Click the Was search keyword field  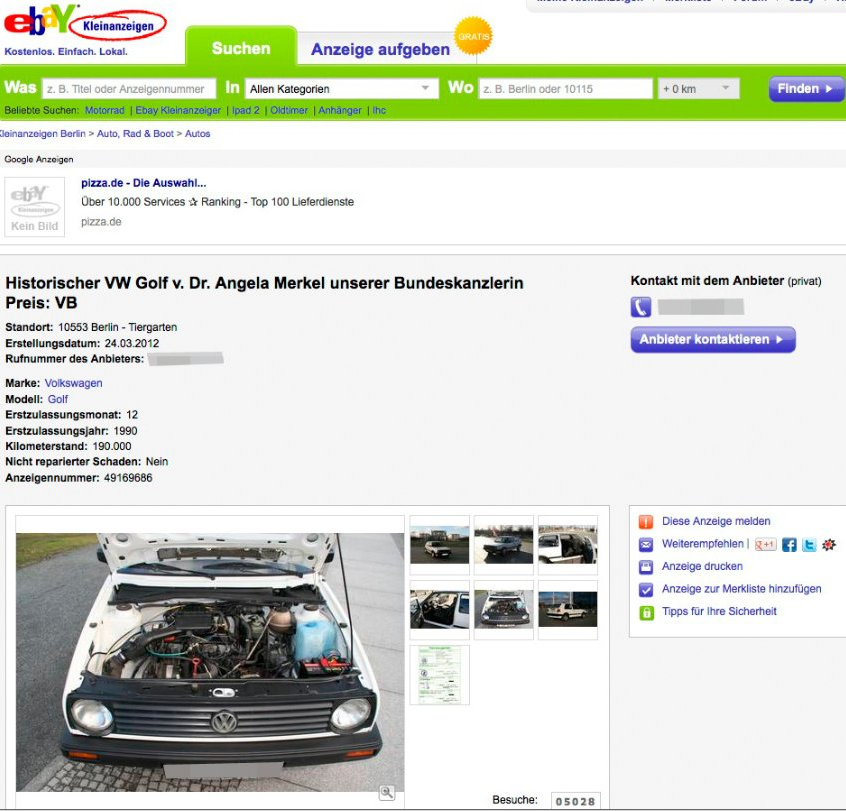pos(129,89)
